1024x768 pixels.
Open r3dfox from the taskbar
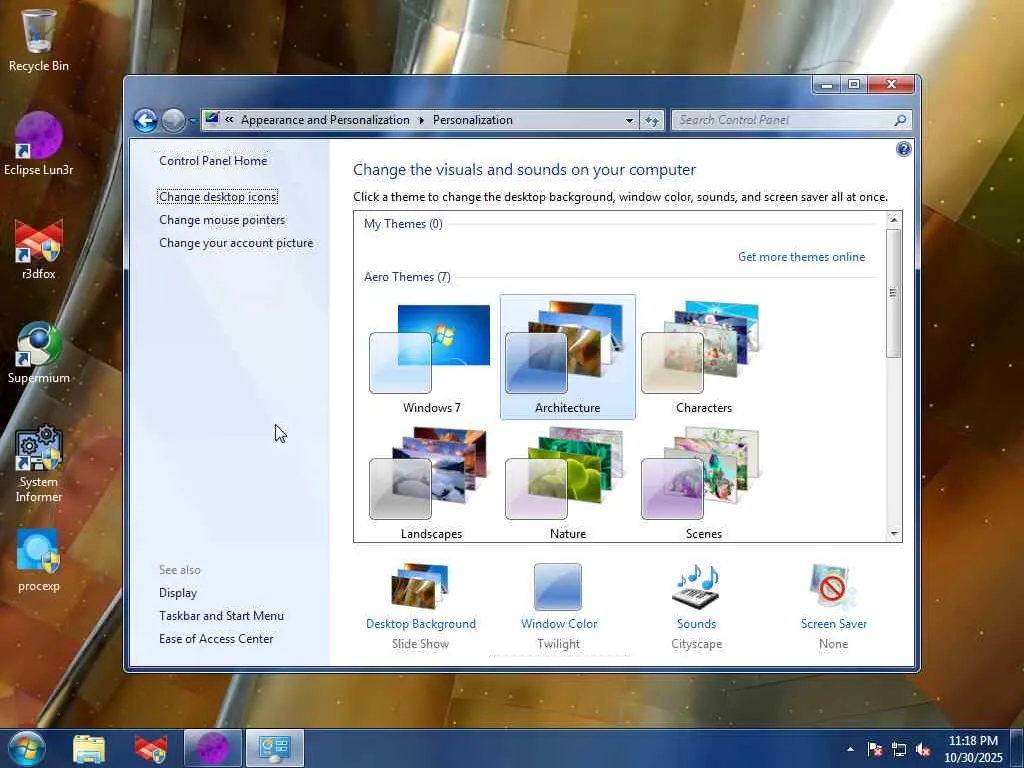click(150, 748)
